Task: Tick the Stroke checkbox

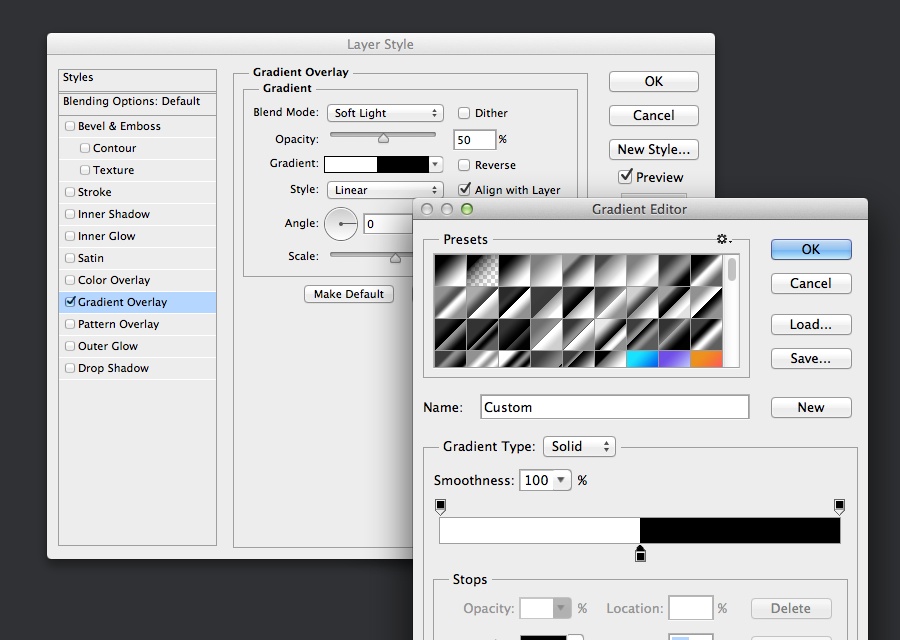Action: click(x=70, y=192)
